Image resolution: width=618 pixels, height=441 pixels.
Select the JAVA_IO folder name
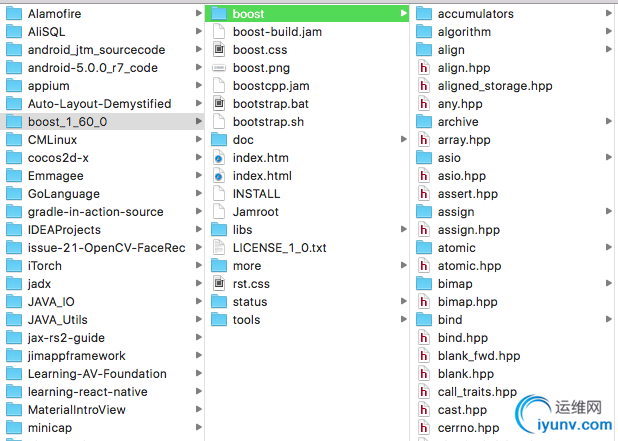click(x=51, y=302)
